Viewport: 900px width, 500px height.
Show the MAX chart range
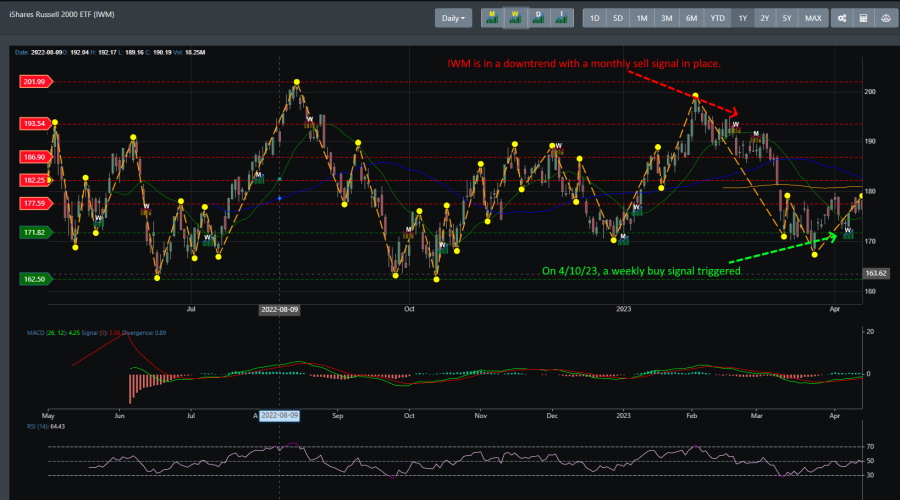coord(813,18)
